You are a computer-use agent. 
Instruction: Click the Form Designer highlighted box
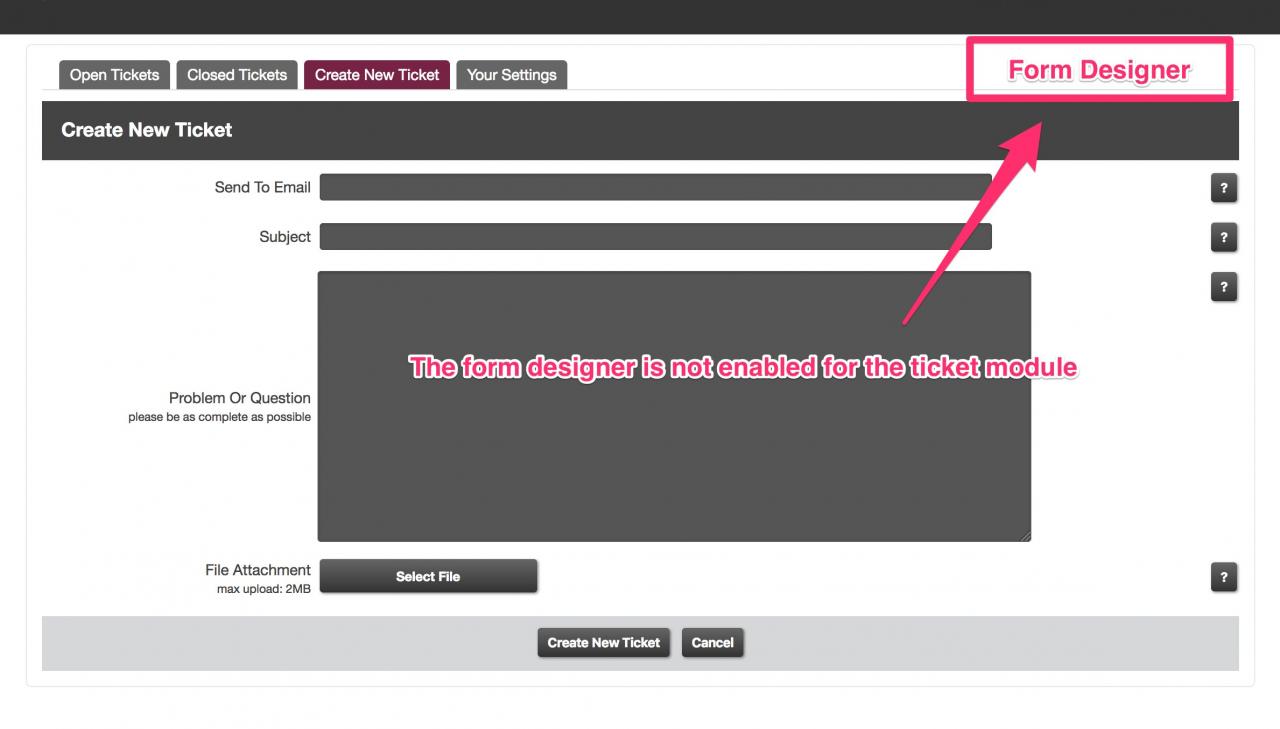1099,70
